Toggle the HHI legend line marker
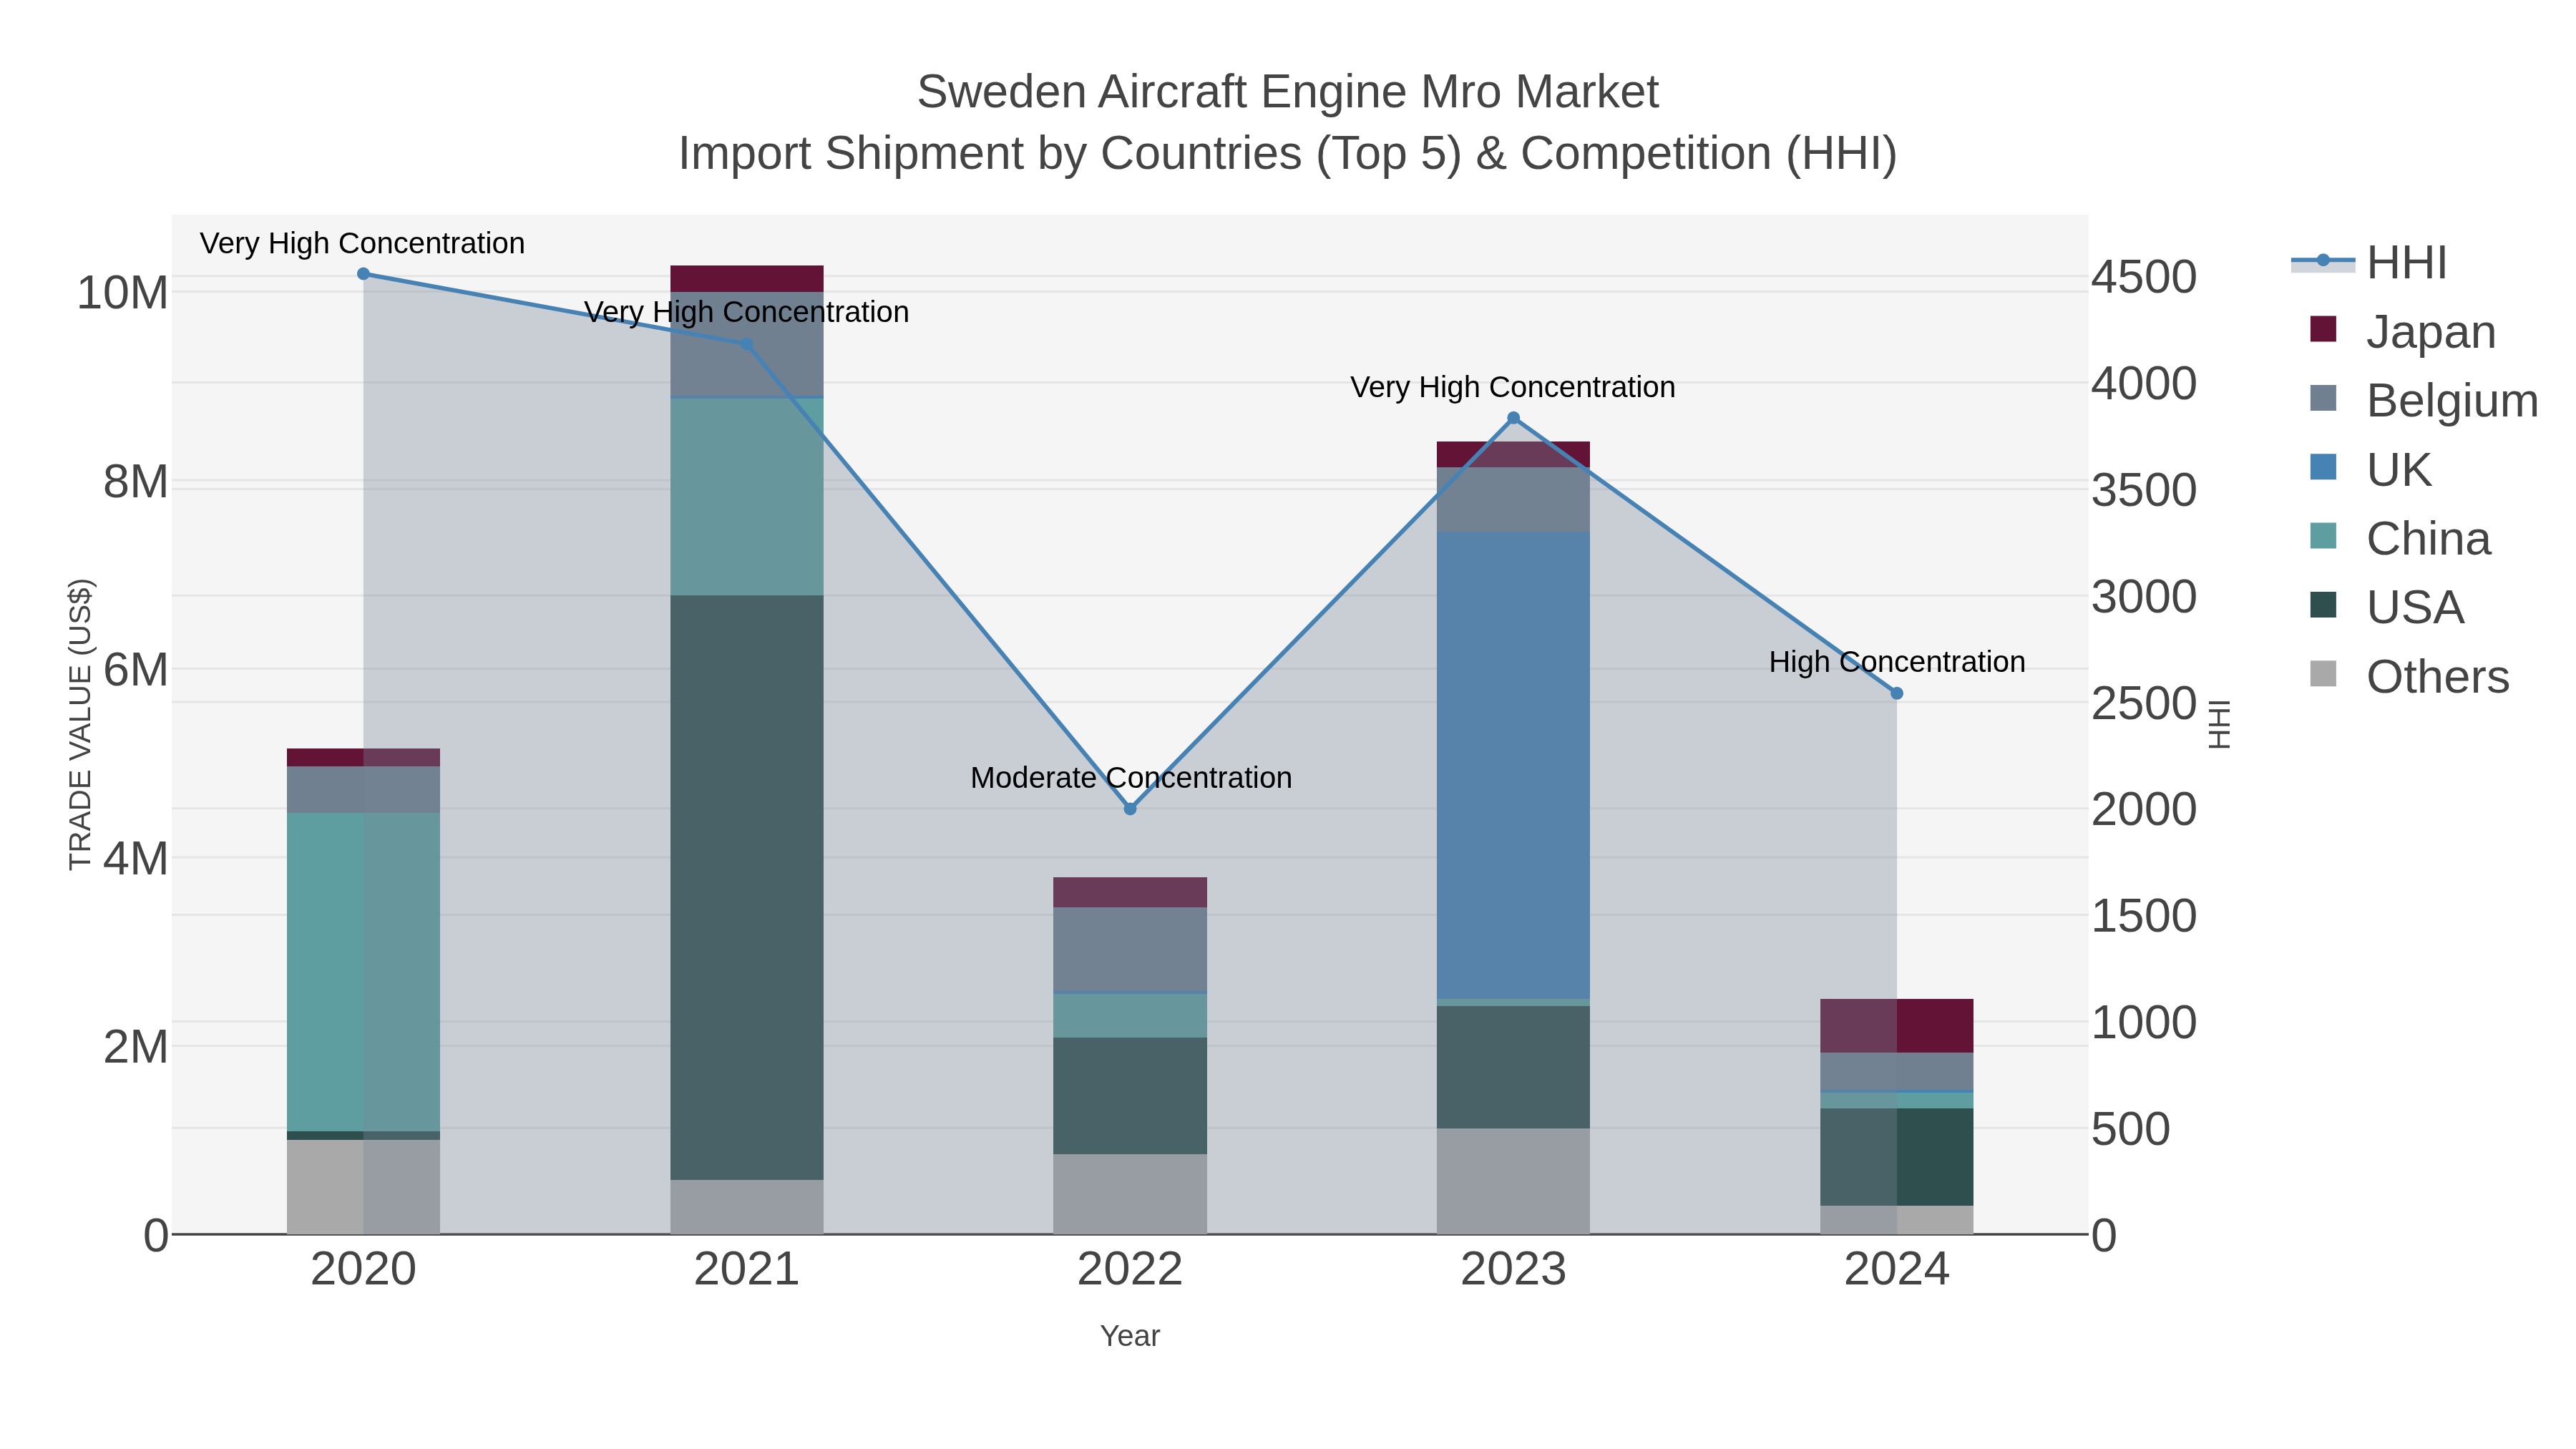The height and width of the screenshot is (1449, 2576). point(2322,261)
